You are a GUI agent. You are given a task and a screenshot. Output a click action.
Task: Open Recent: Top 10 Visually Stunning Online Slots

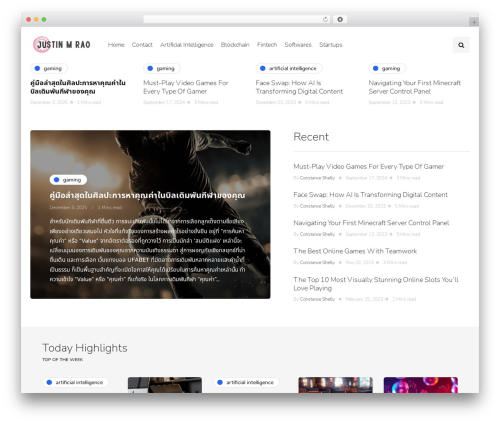(376, 284)
